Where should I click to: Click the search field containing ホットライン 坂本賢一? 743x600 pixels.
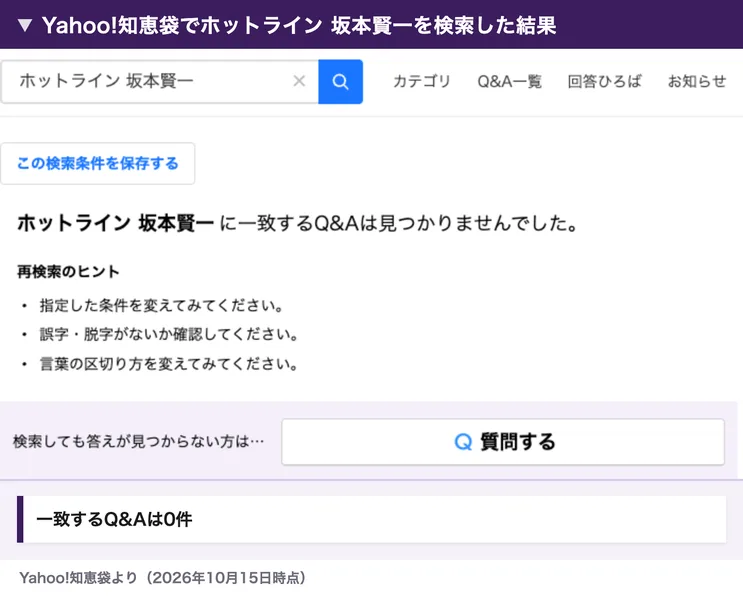(160, 82)
